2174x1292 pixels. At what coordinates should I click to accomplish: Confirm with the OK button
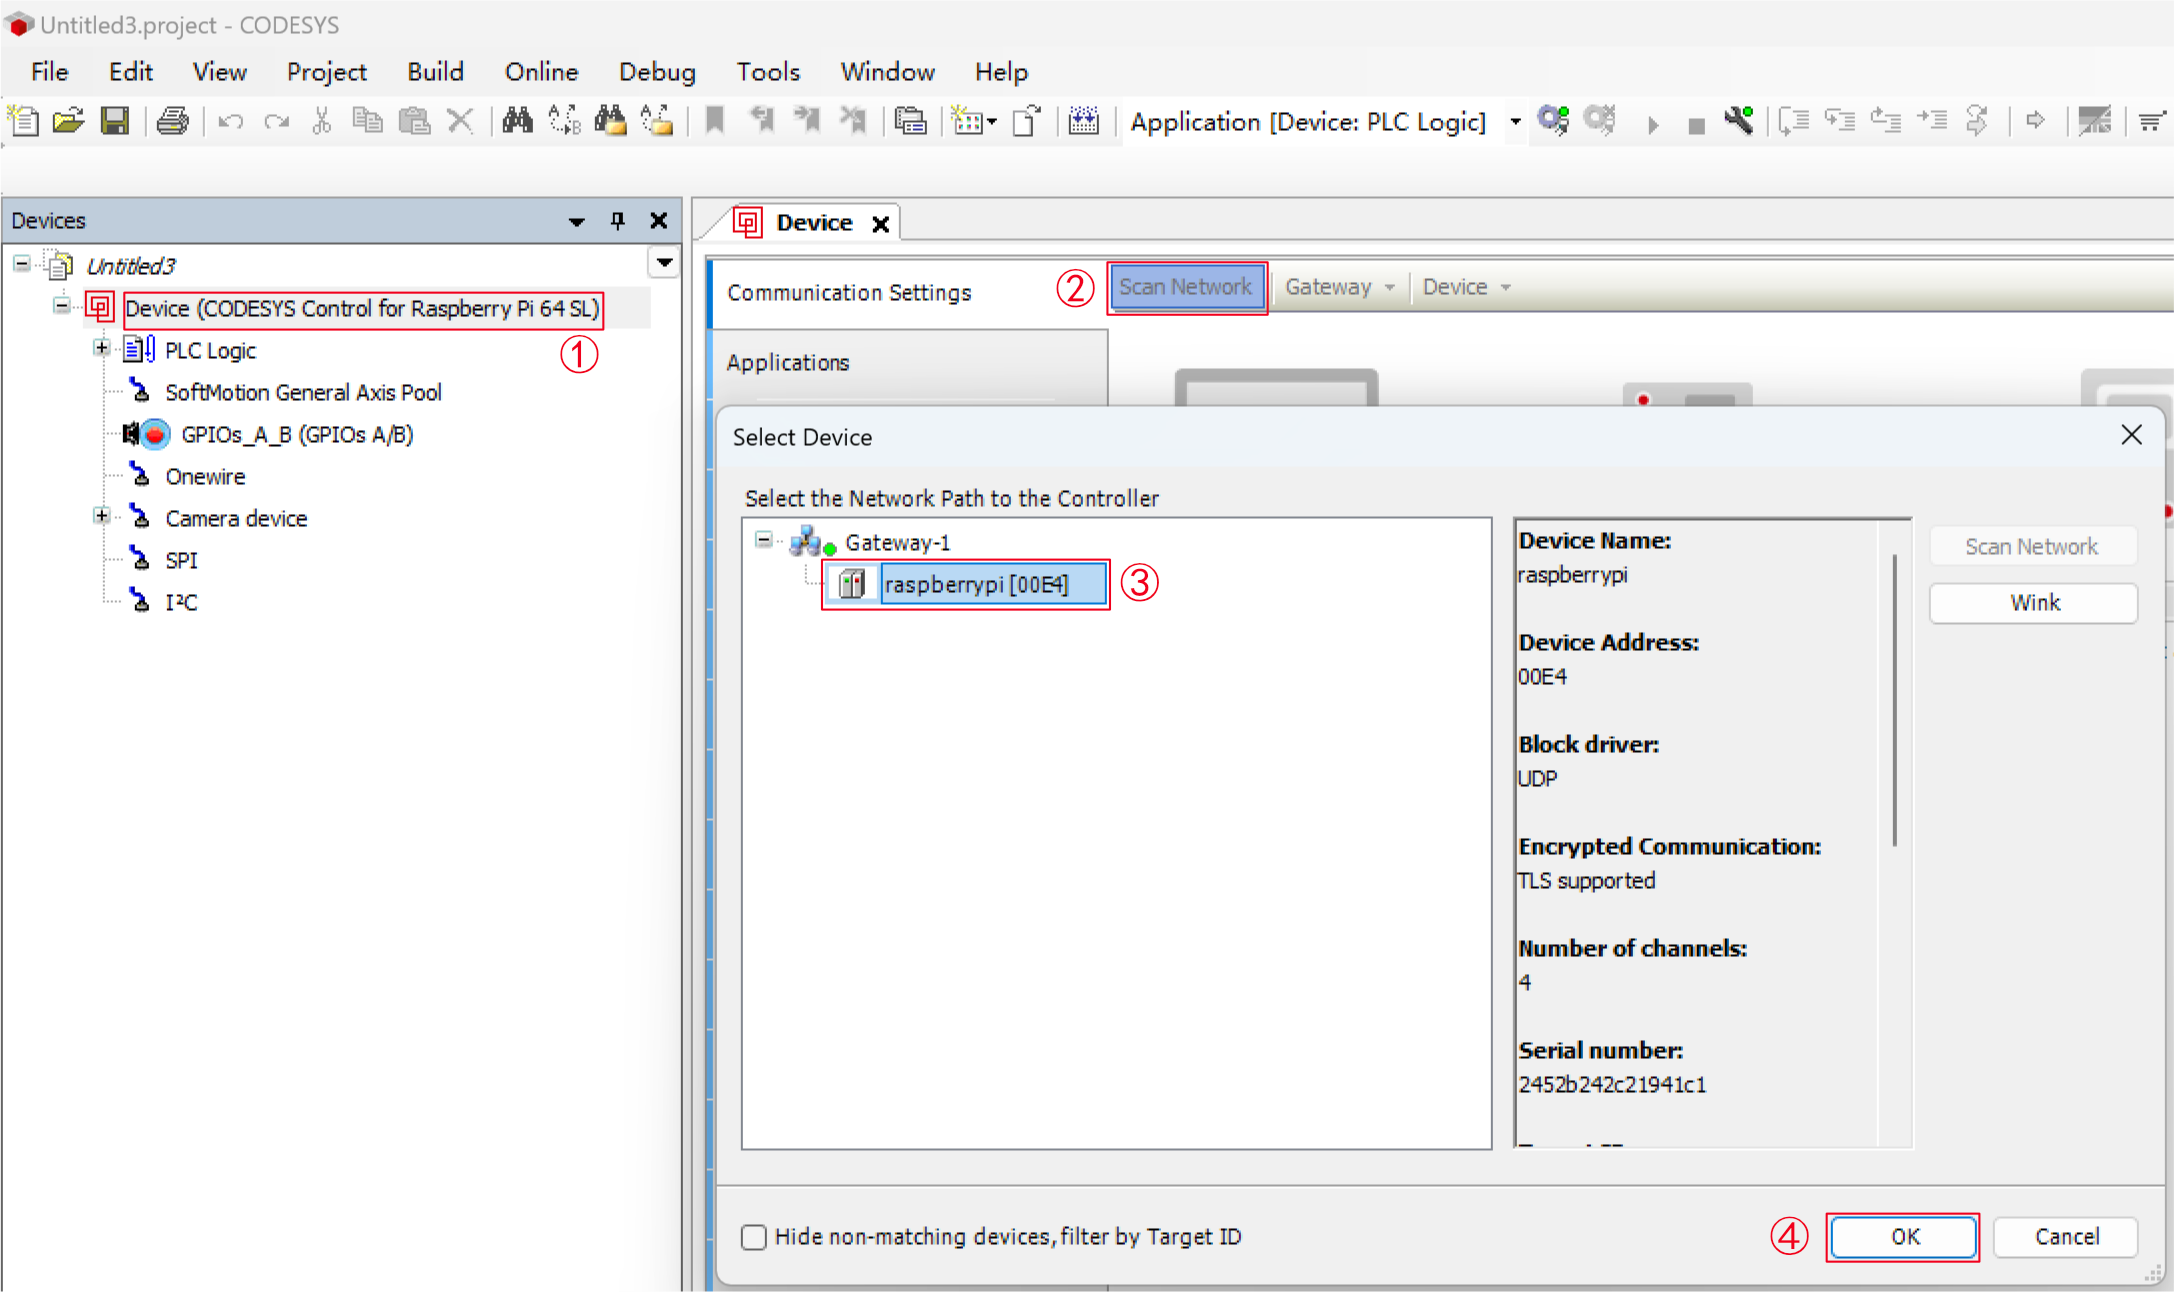(x=1904, y=1237)
